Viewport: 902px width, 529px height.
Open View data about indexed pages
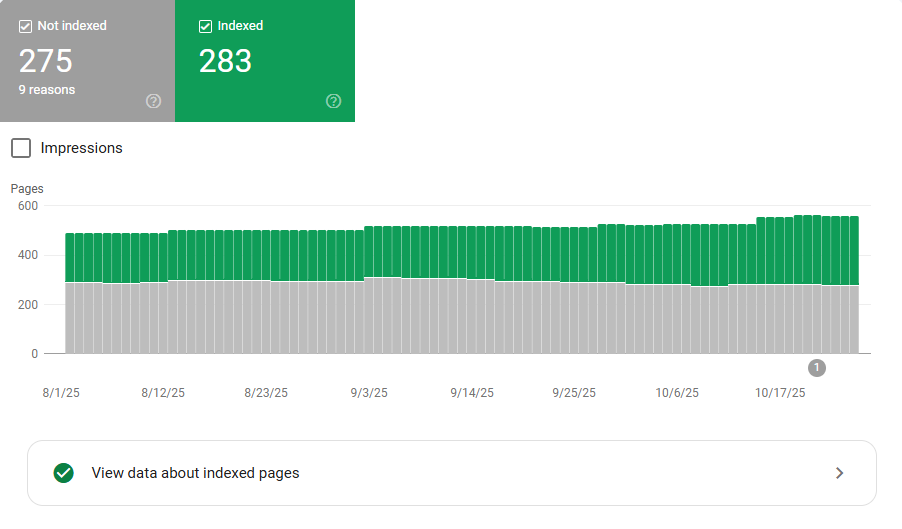pos(195,473)
